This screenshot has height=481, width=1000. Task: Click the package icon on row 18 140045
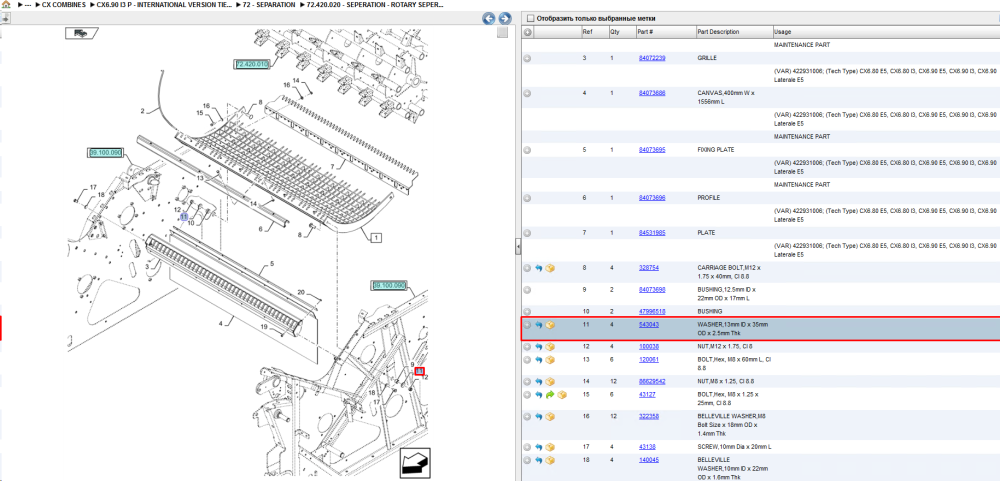coord(550,460)
